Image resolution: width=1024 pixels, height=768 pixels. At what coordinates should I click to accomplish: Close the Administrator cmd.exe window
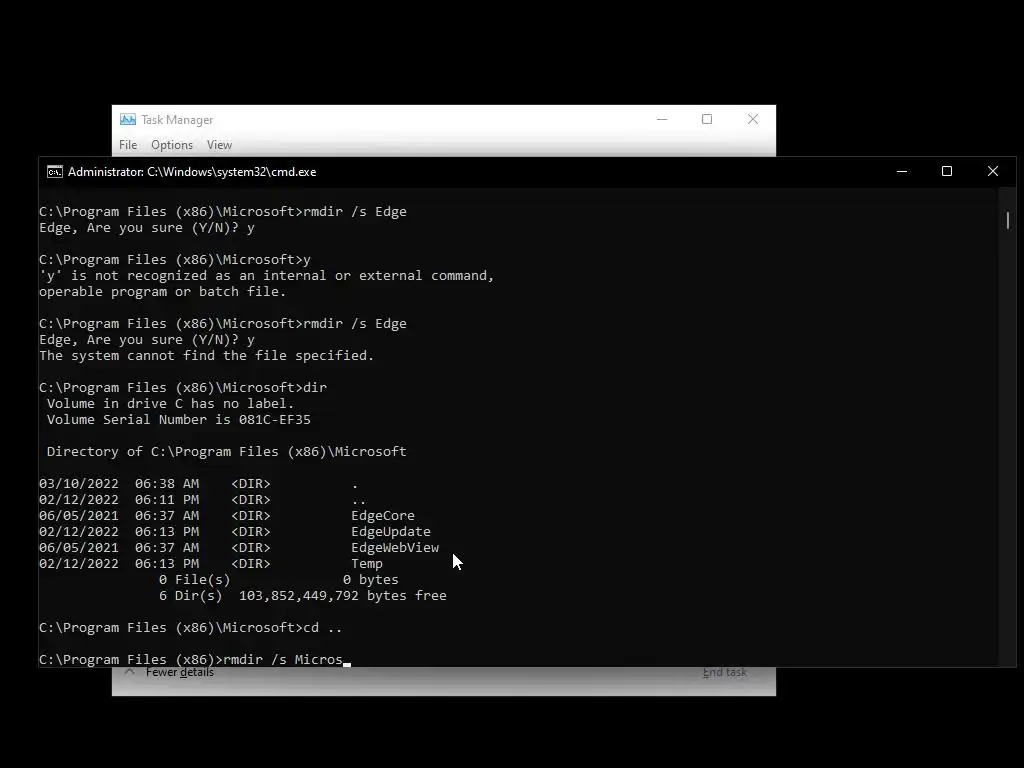(993, 172)
